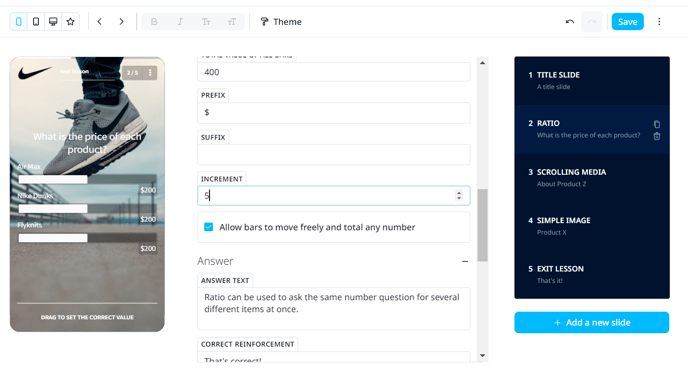Click the Nike swoosh logo in preview

coord(34,72)
